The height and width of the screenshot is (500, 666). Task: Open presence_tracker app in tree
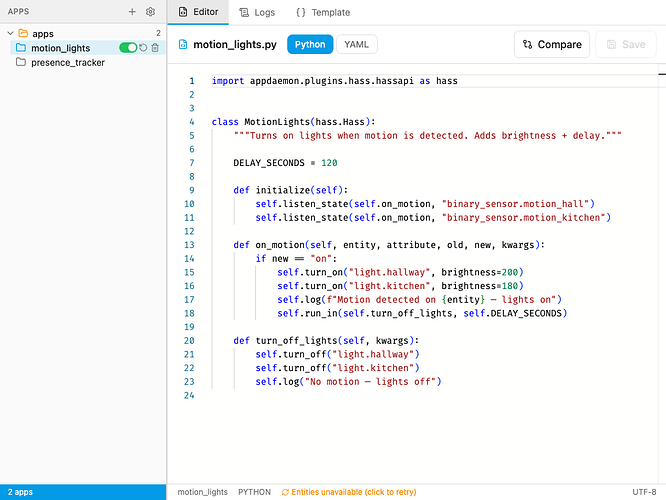(x=68, y=62)
